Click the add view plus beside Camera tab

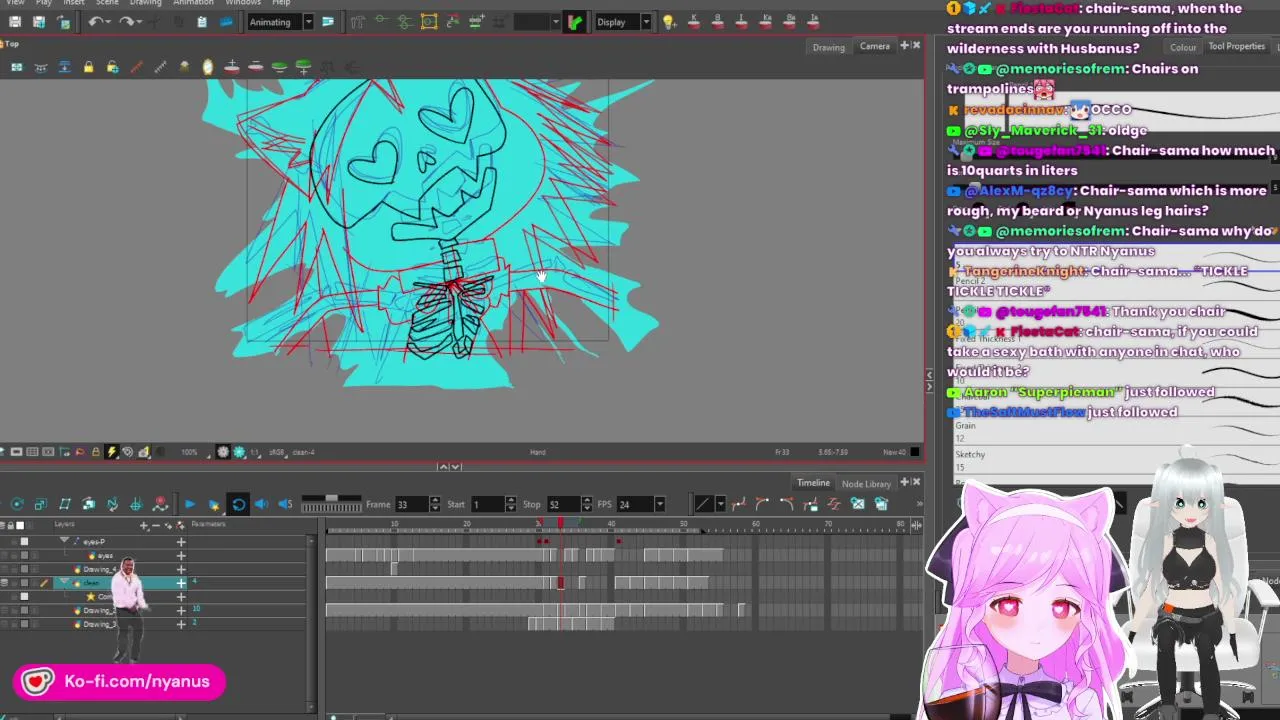pos(904,46)
